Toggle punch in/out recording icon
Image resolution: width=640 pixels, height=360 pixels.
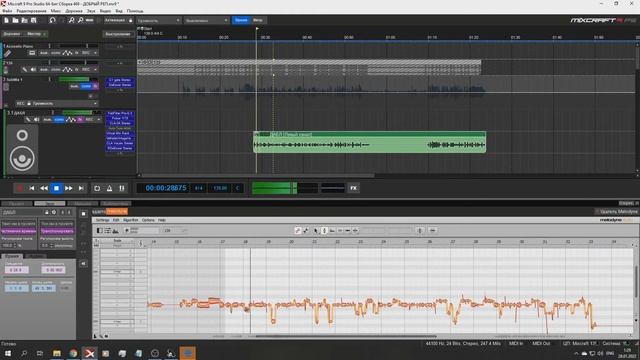point(121,188)
